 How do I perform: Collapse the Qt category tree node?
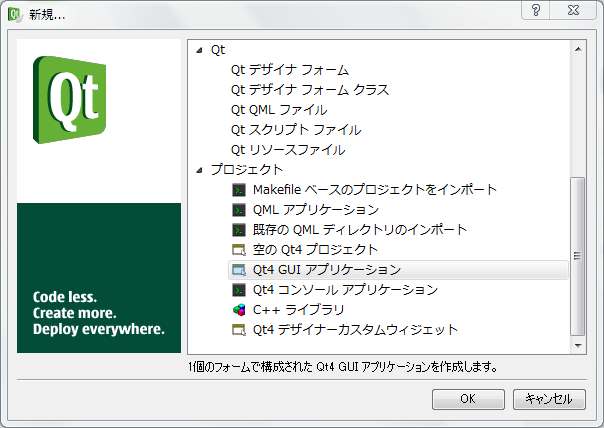coord(199,50)
